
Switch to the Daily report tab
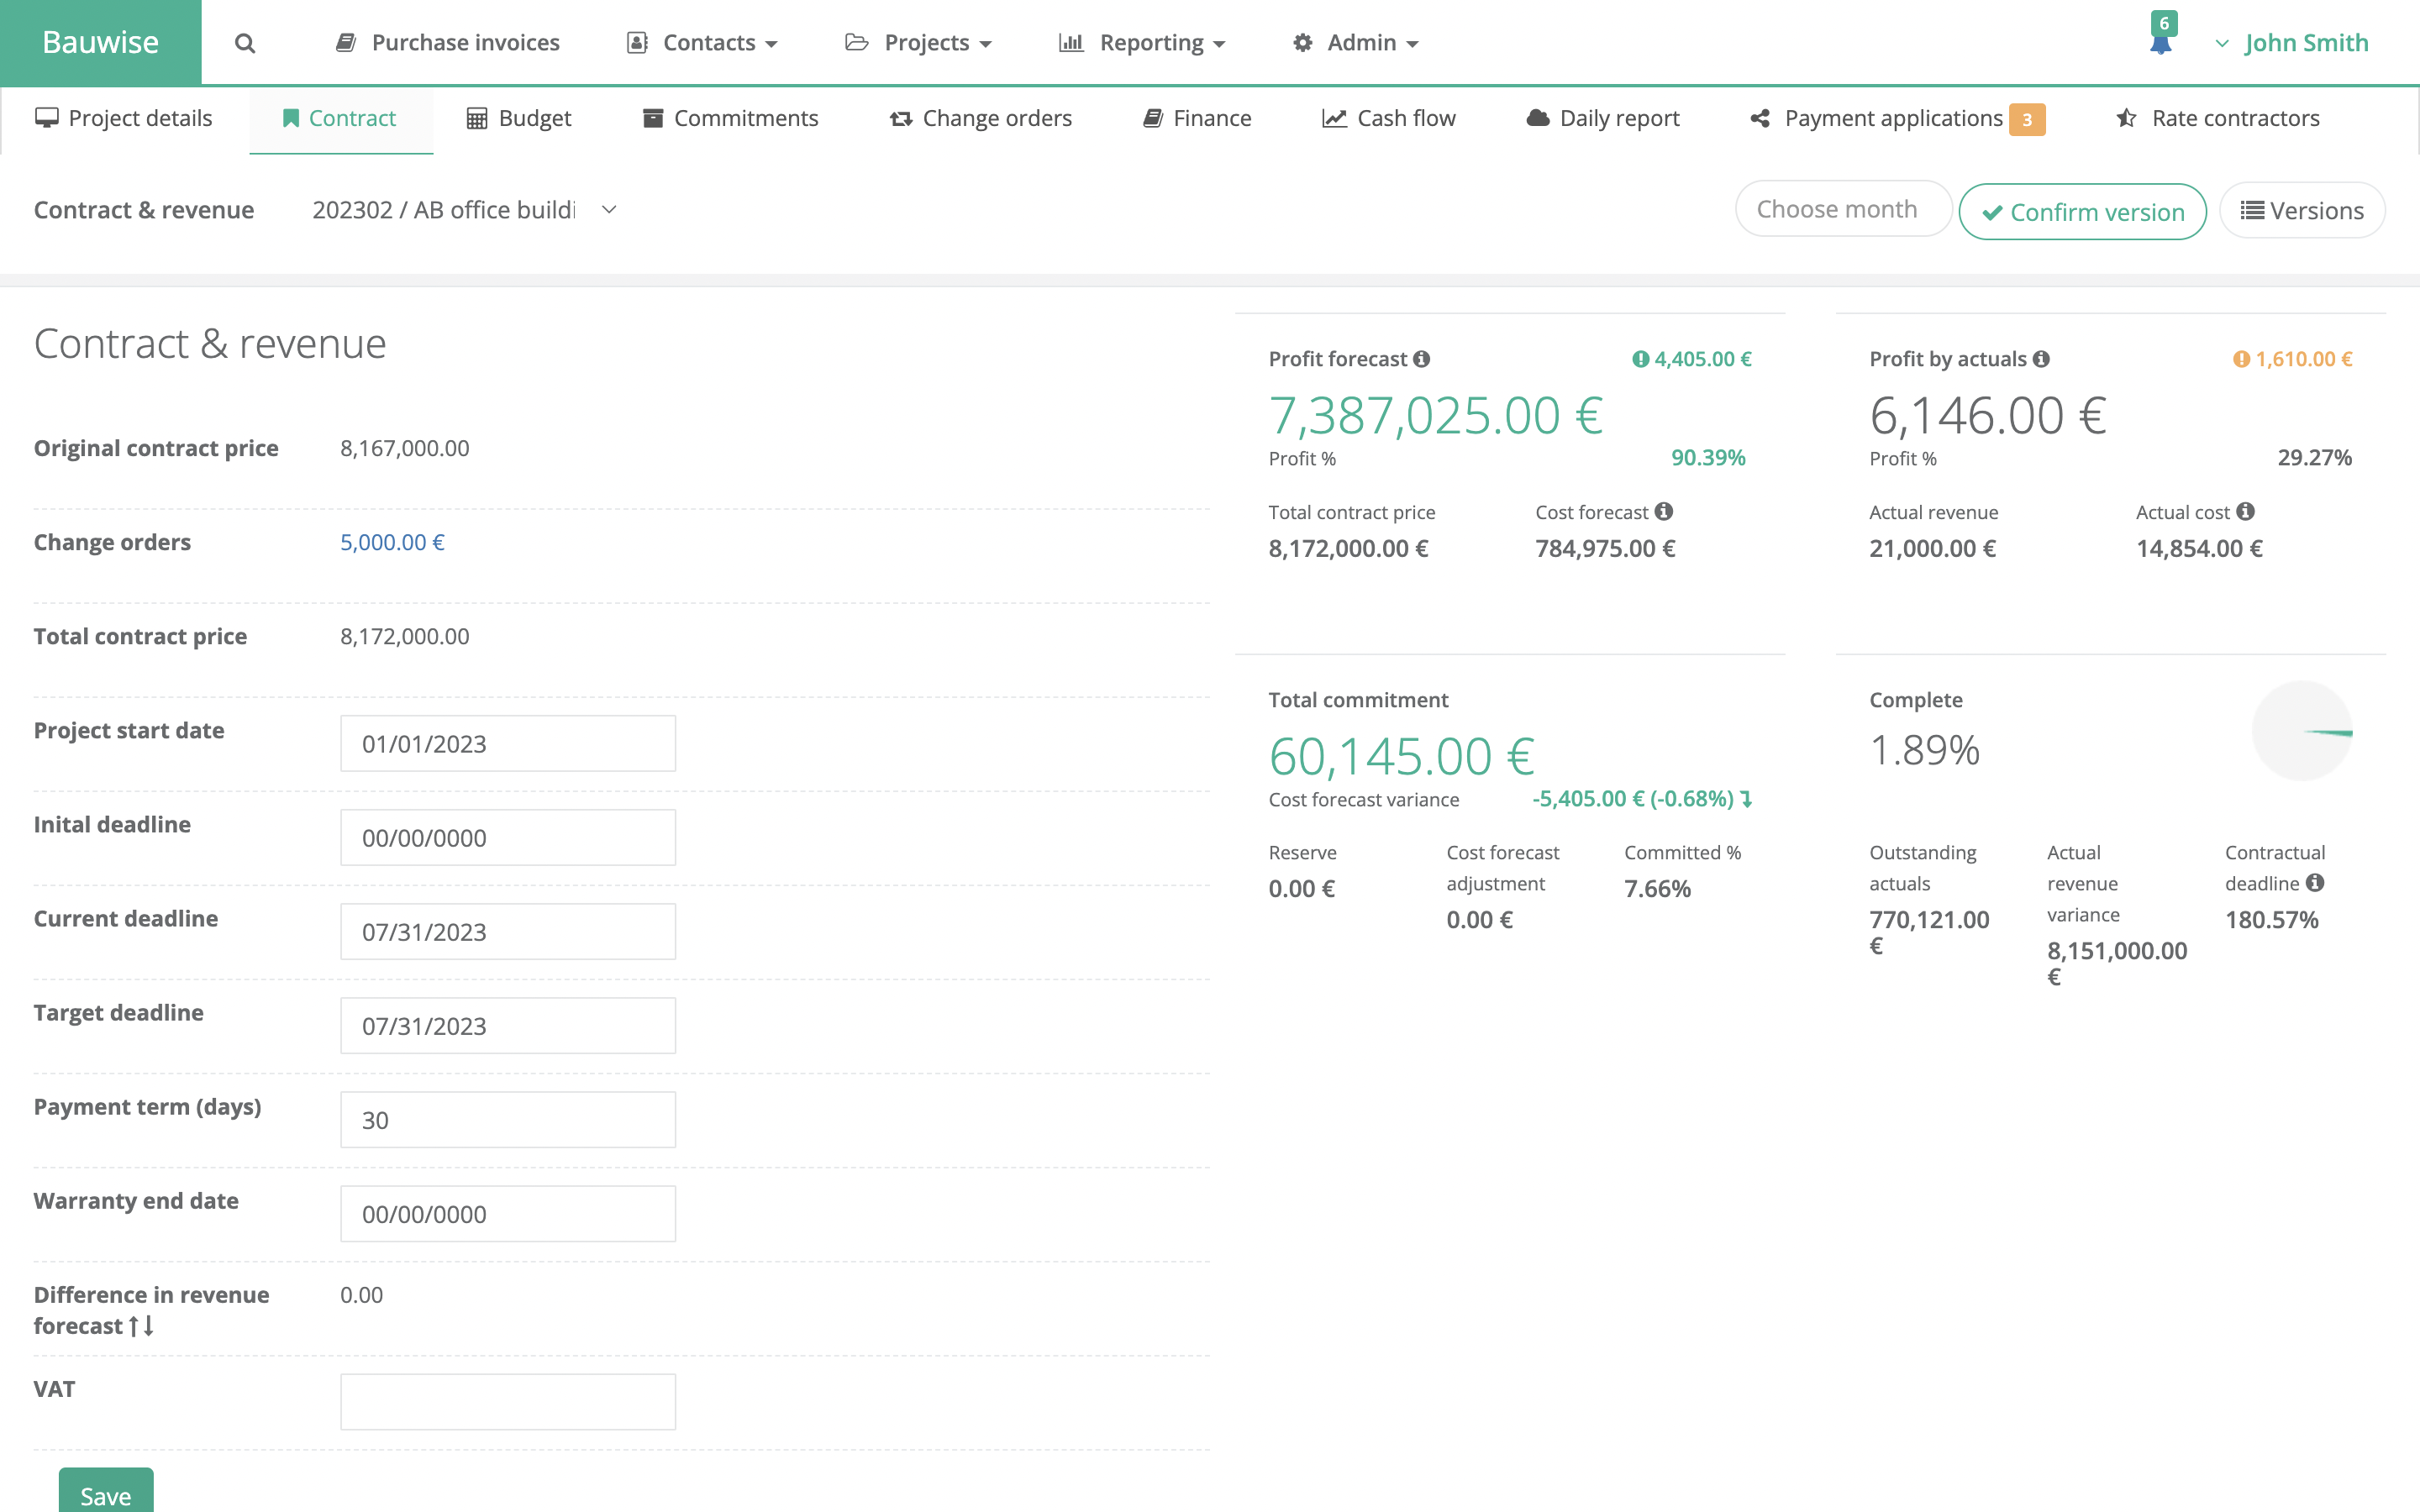point(1603,118)
